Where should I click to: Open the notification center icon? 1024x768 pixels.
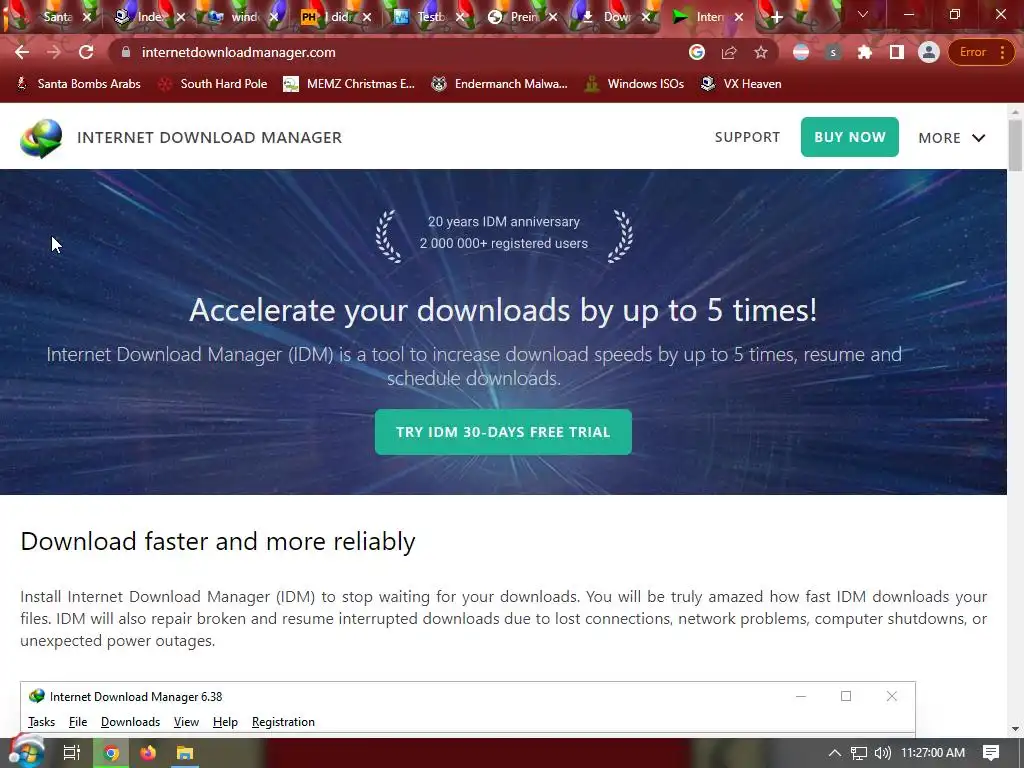click(x=991, y=753)
